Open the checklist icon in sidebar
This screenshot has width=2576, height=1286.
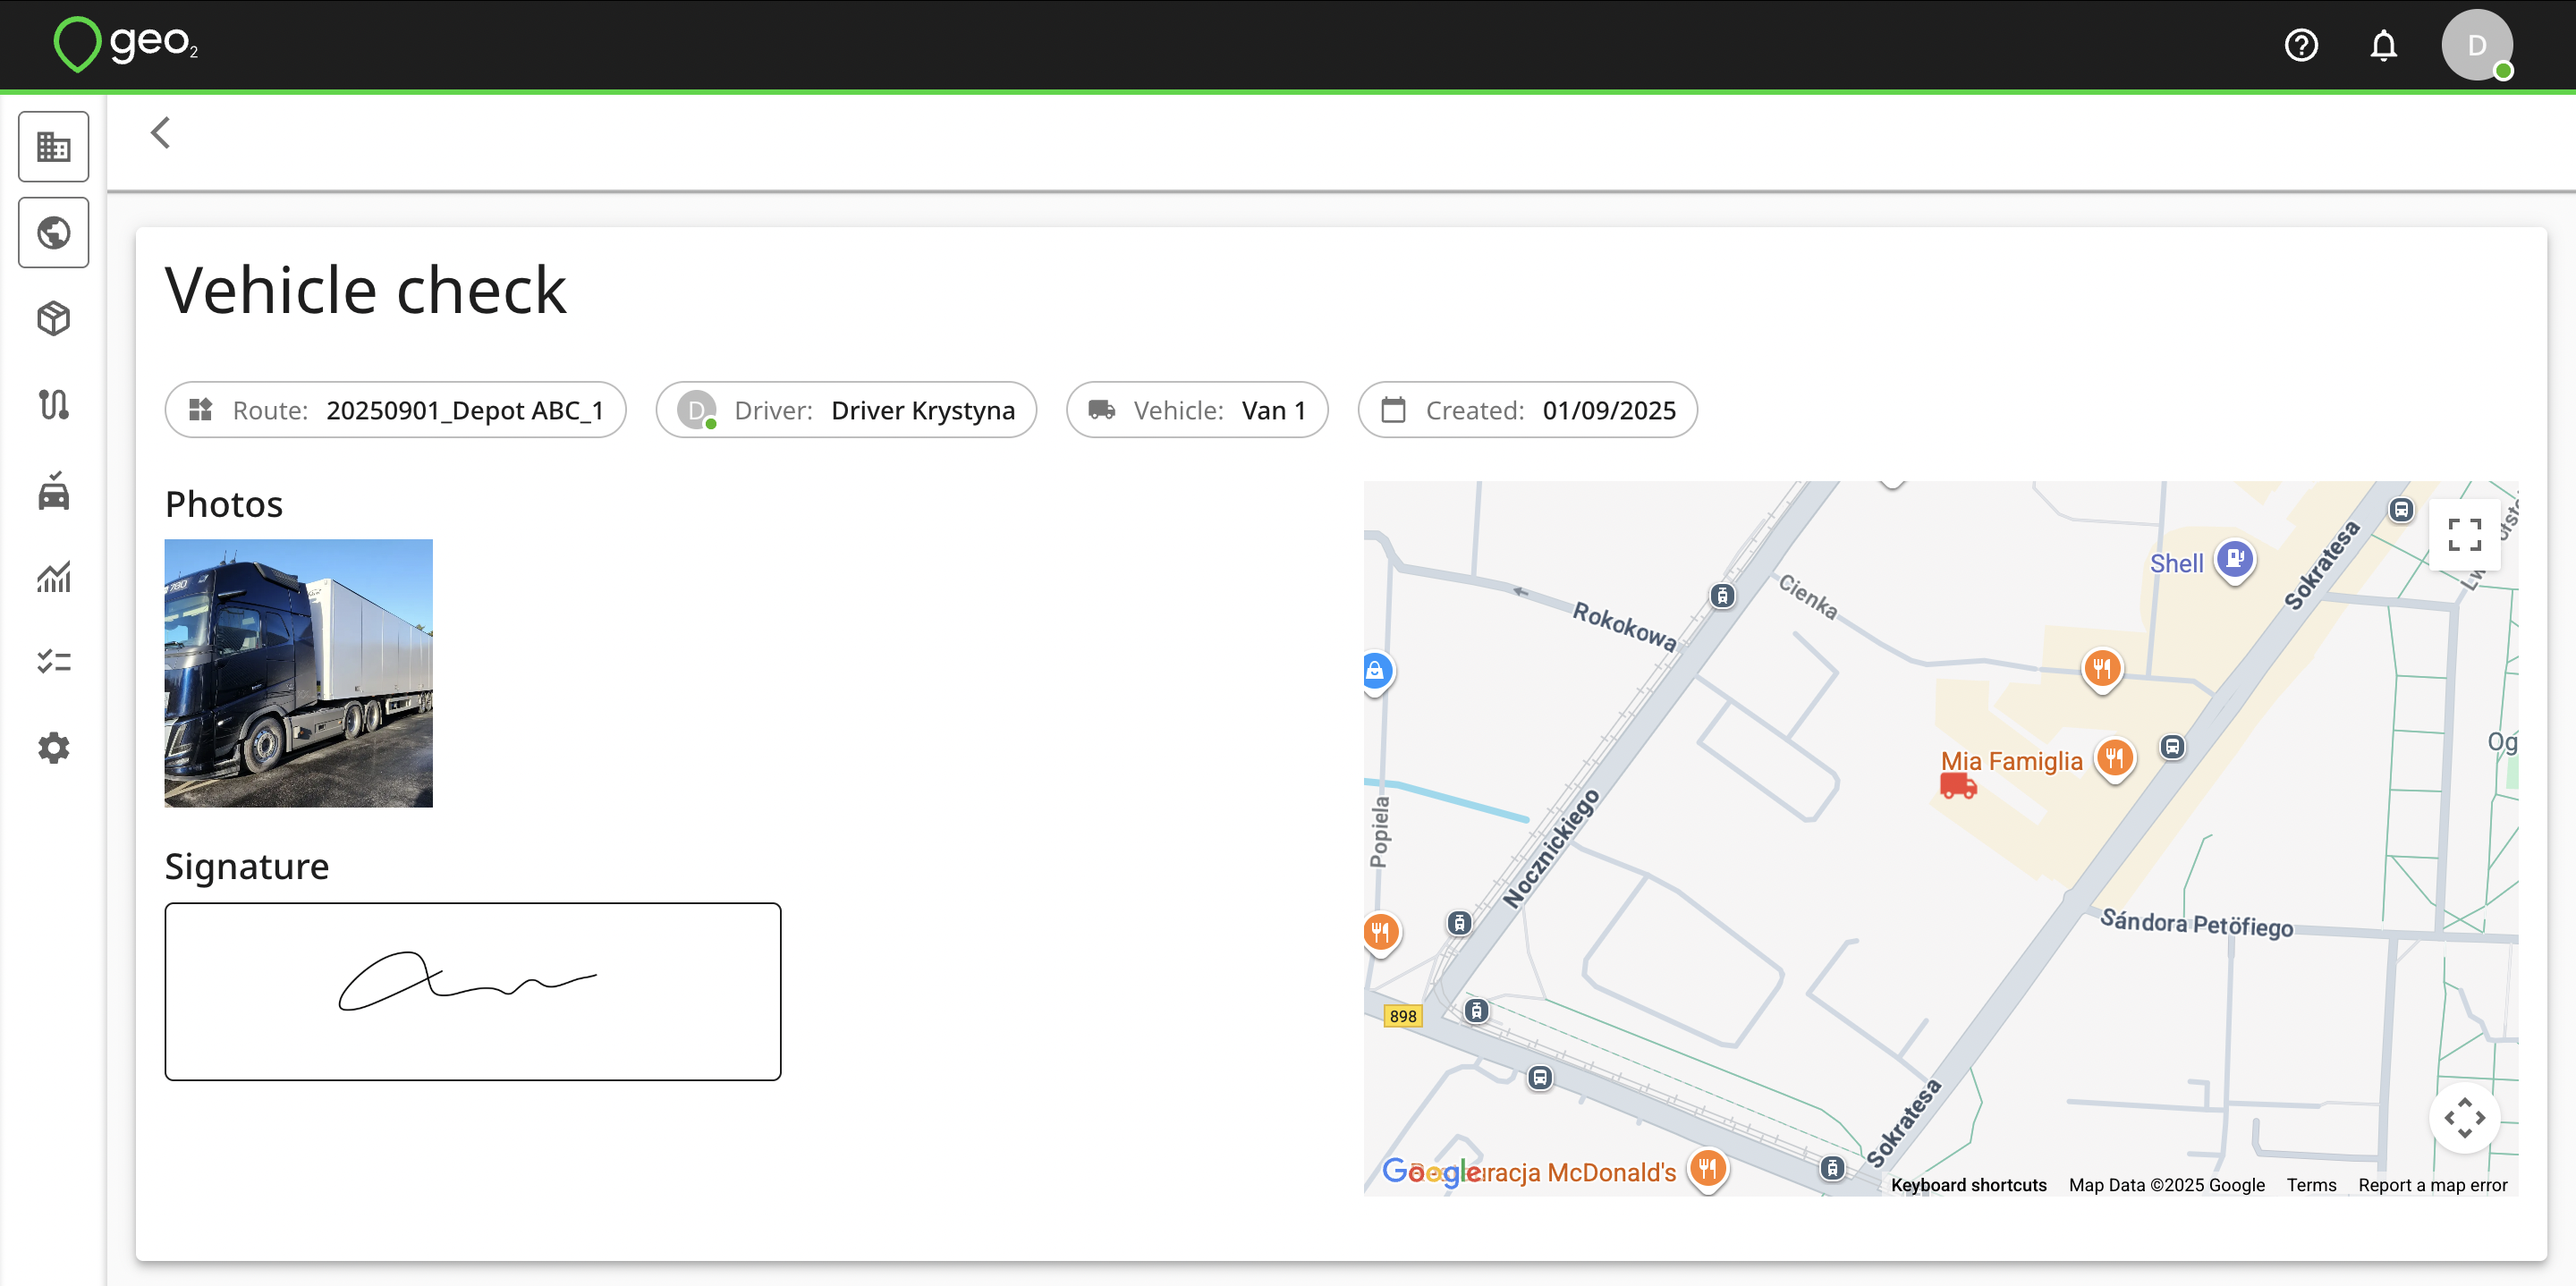[x=54, y=662]
